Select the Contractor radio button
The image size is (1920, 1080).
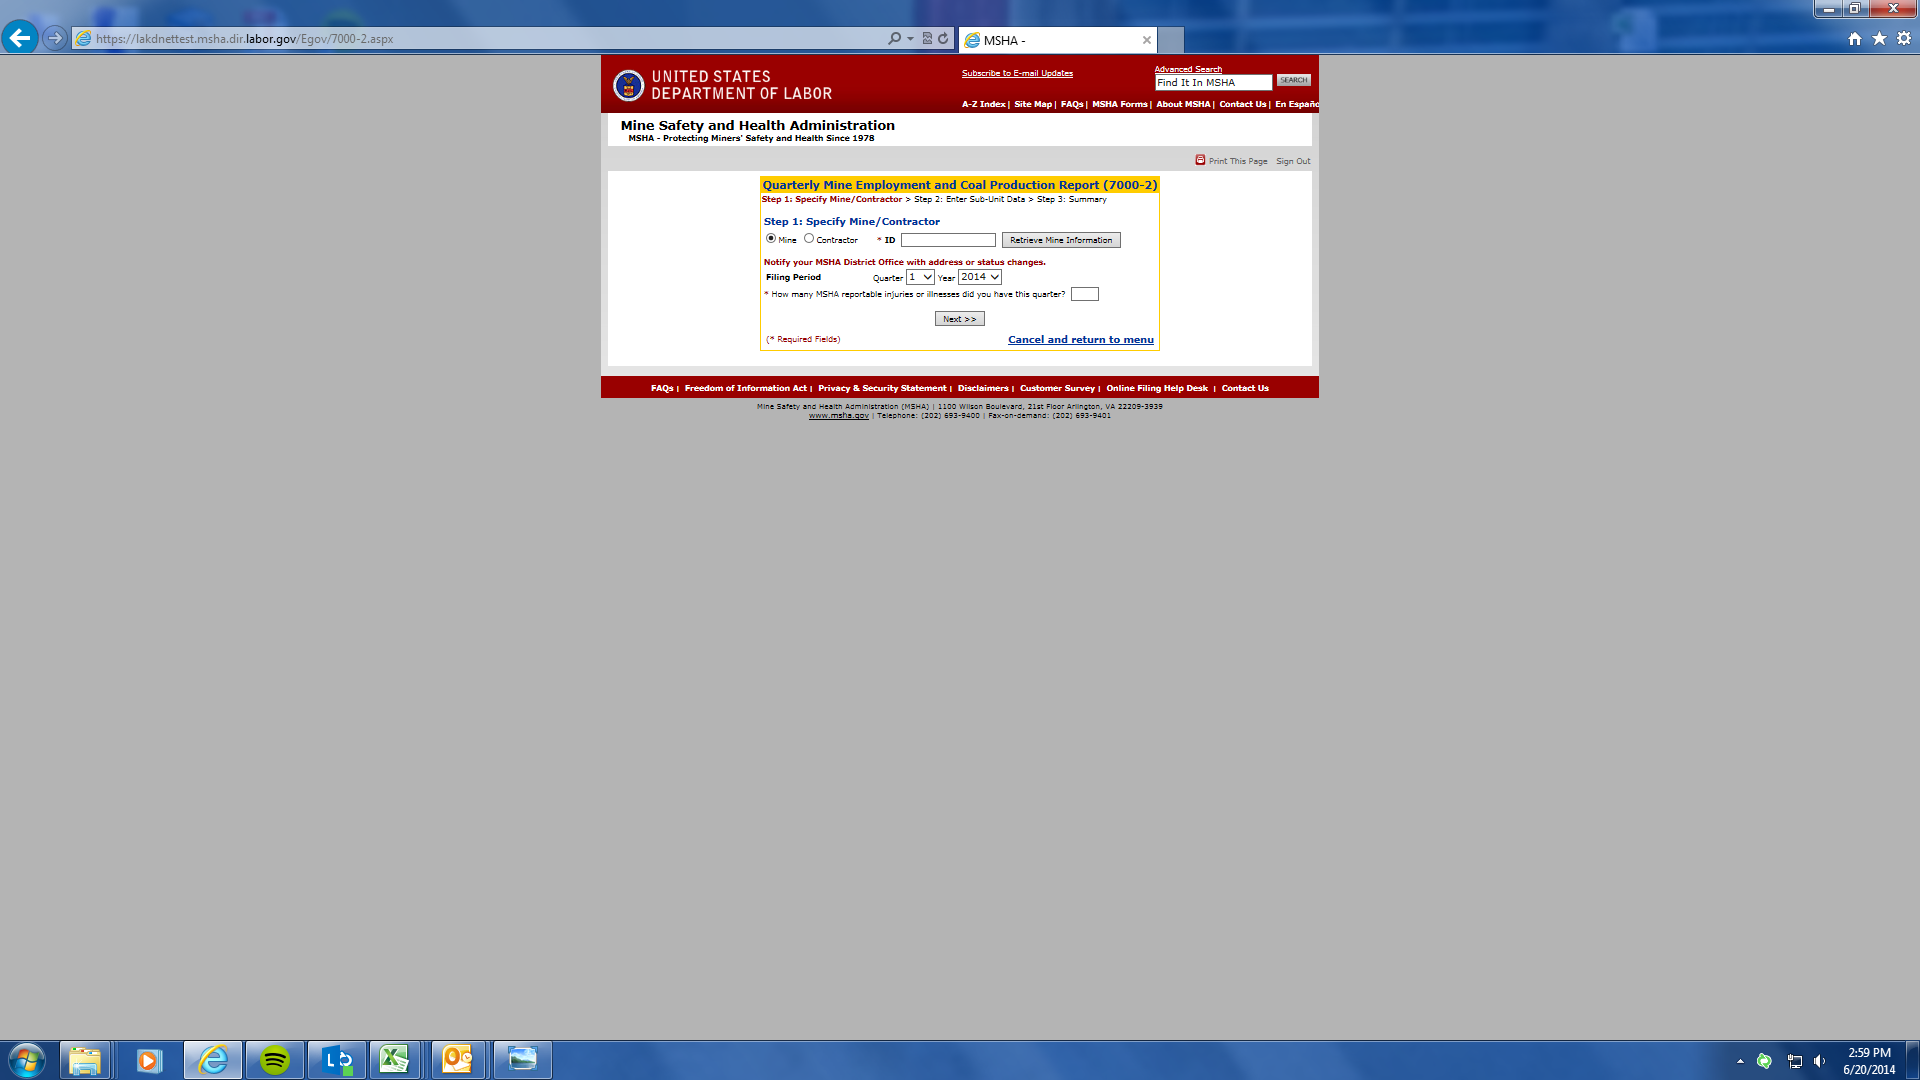809,239
